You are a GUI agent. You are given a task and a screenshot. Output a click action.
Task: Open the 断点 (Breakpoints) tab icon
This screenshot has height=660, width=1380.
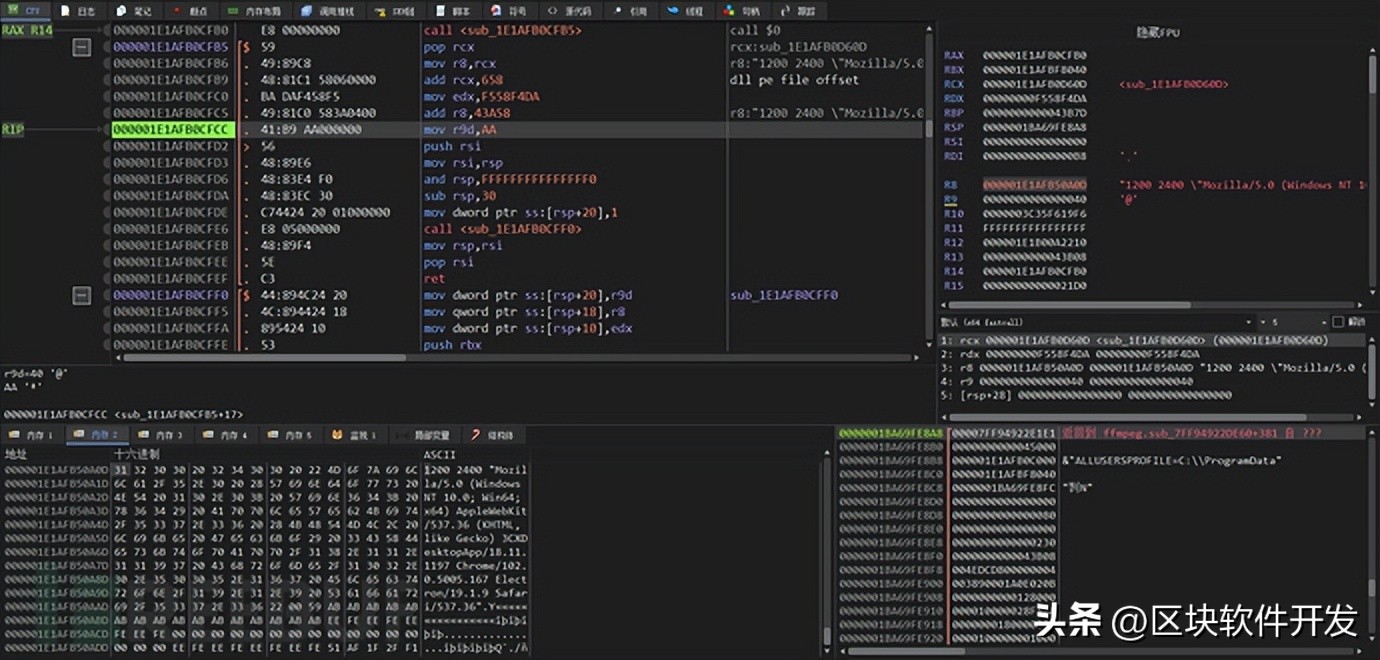click(178, 11)
